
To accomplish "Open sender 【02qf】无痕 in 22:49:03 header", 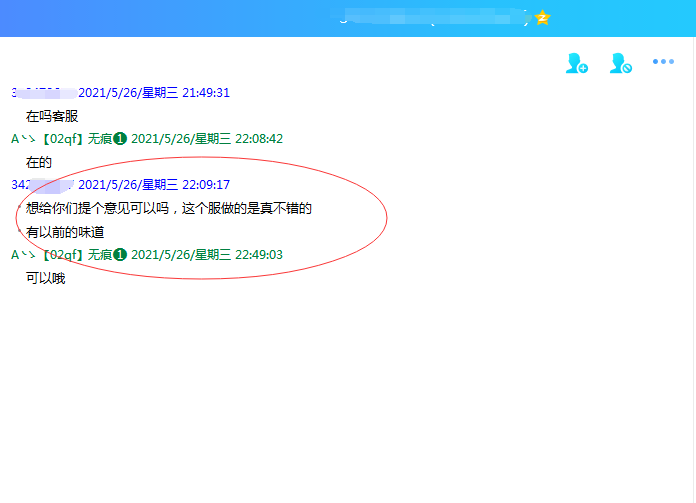I will click(75, 255).
